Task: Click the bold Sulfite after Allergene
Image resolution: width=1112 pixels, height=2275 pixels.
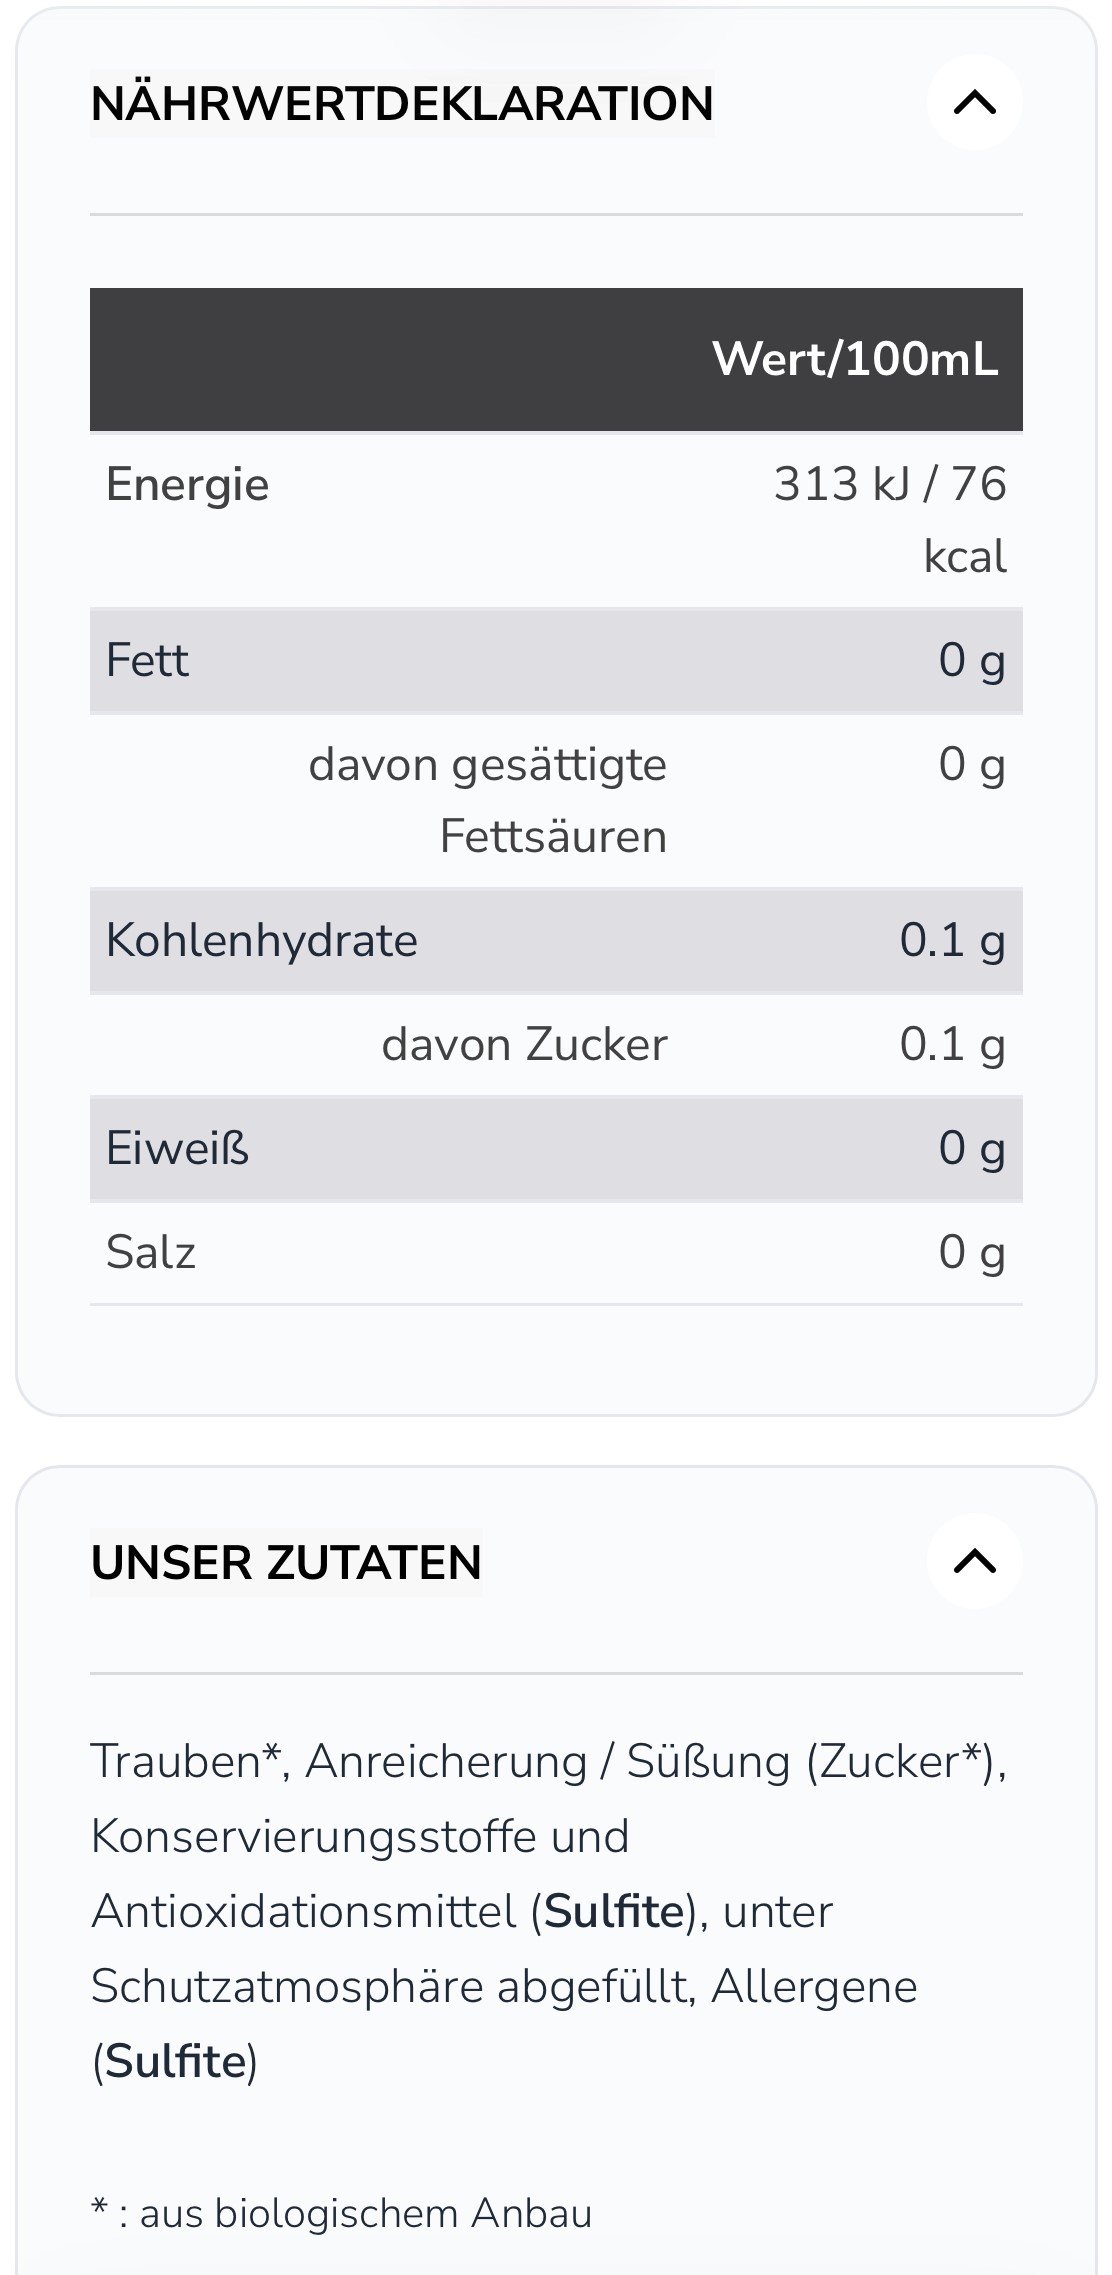Action: point(176,2061)
